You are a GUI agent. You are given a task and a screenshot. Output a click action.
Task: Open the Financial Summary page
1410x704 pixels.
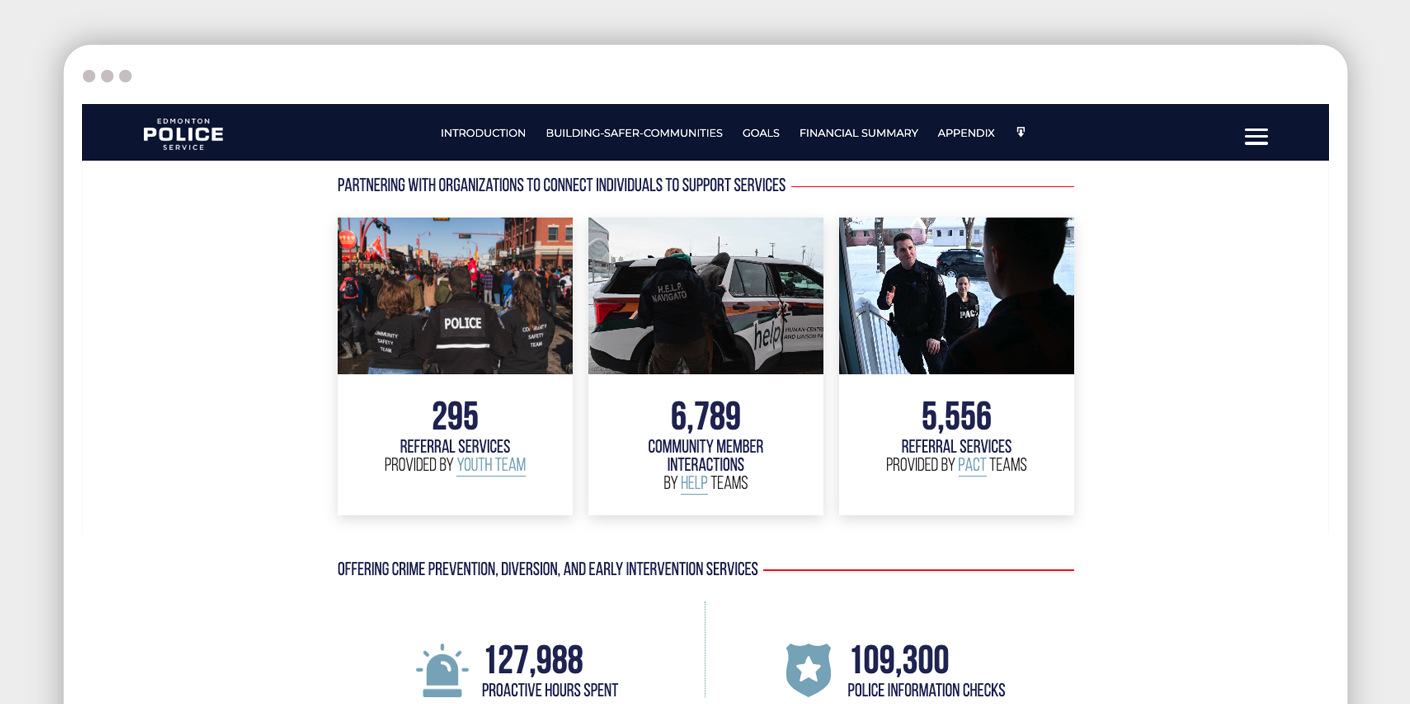(858, 133)
